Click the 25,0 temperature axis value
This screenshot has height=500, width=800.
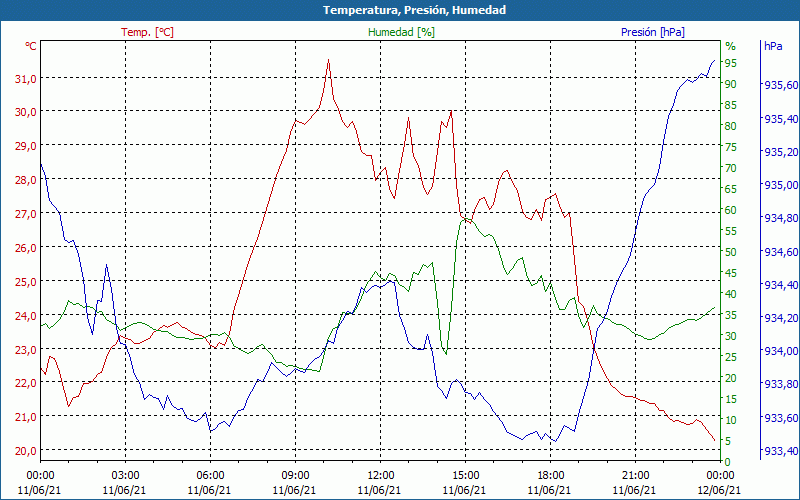[26, 282]
